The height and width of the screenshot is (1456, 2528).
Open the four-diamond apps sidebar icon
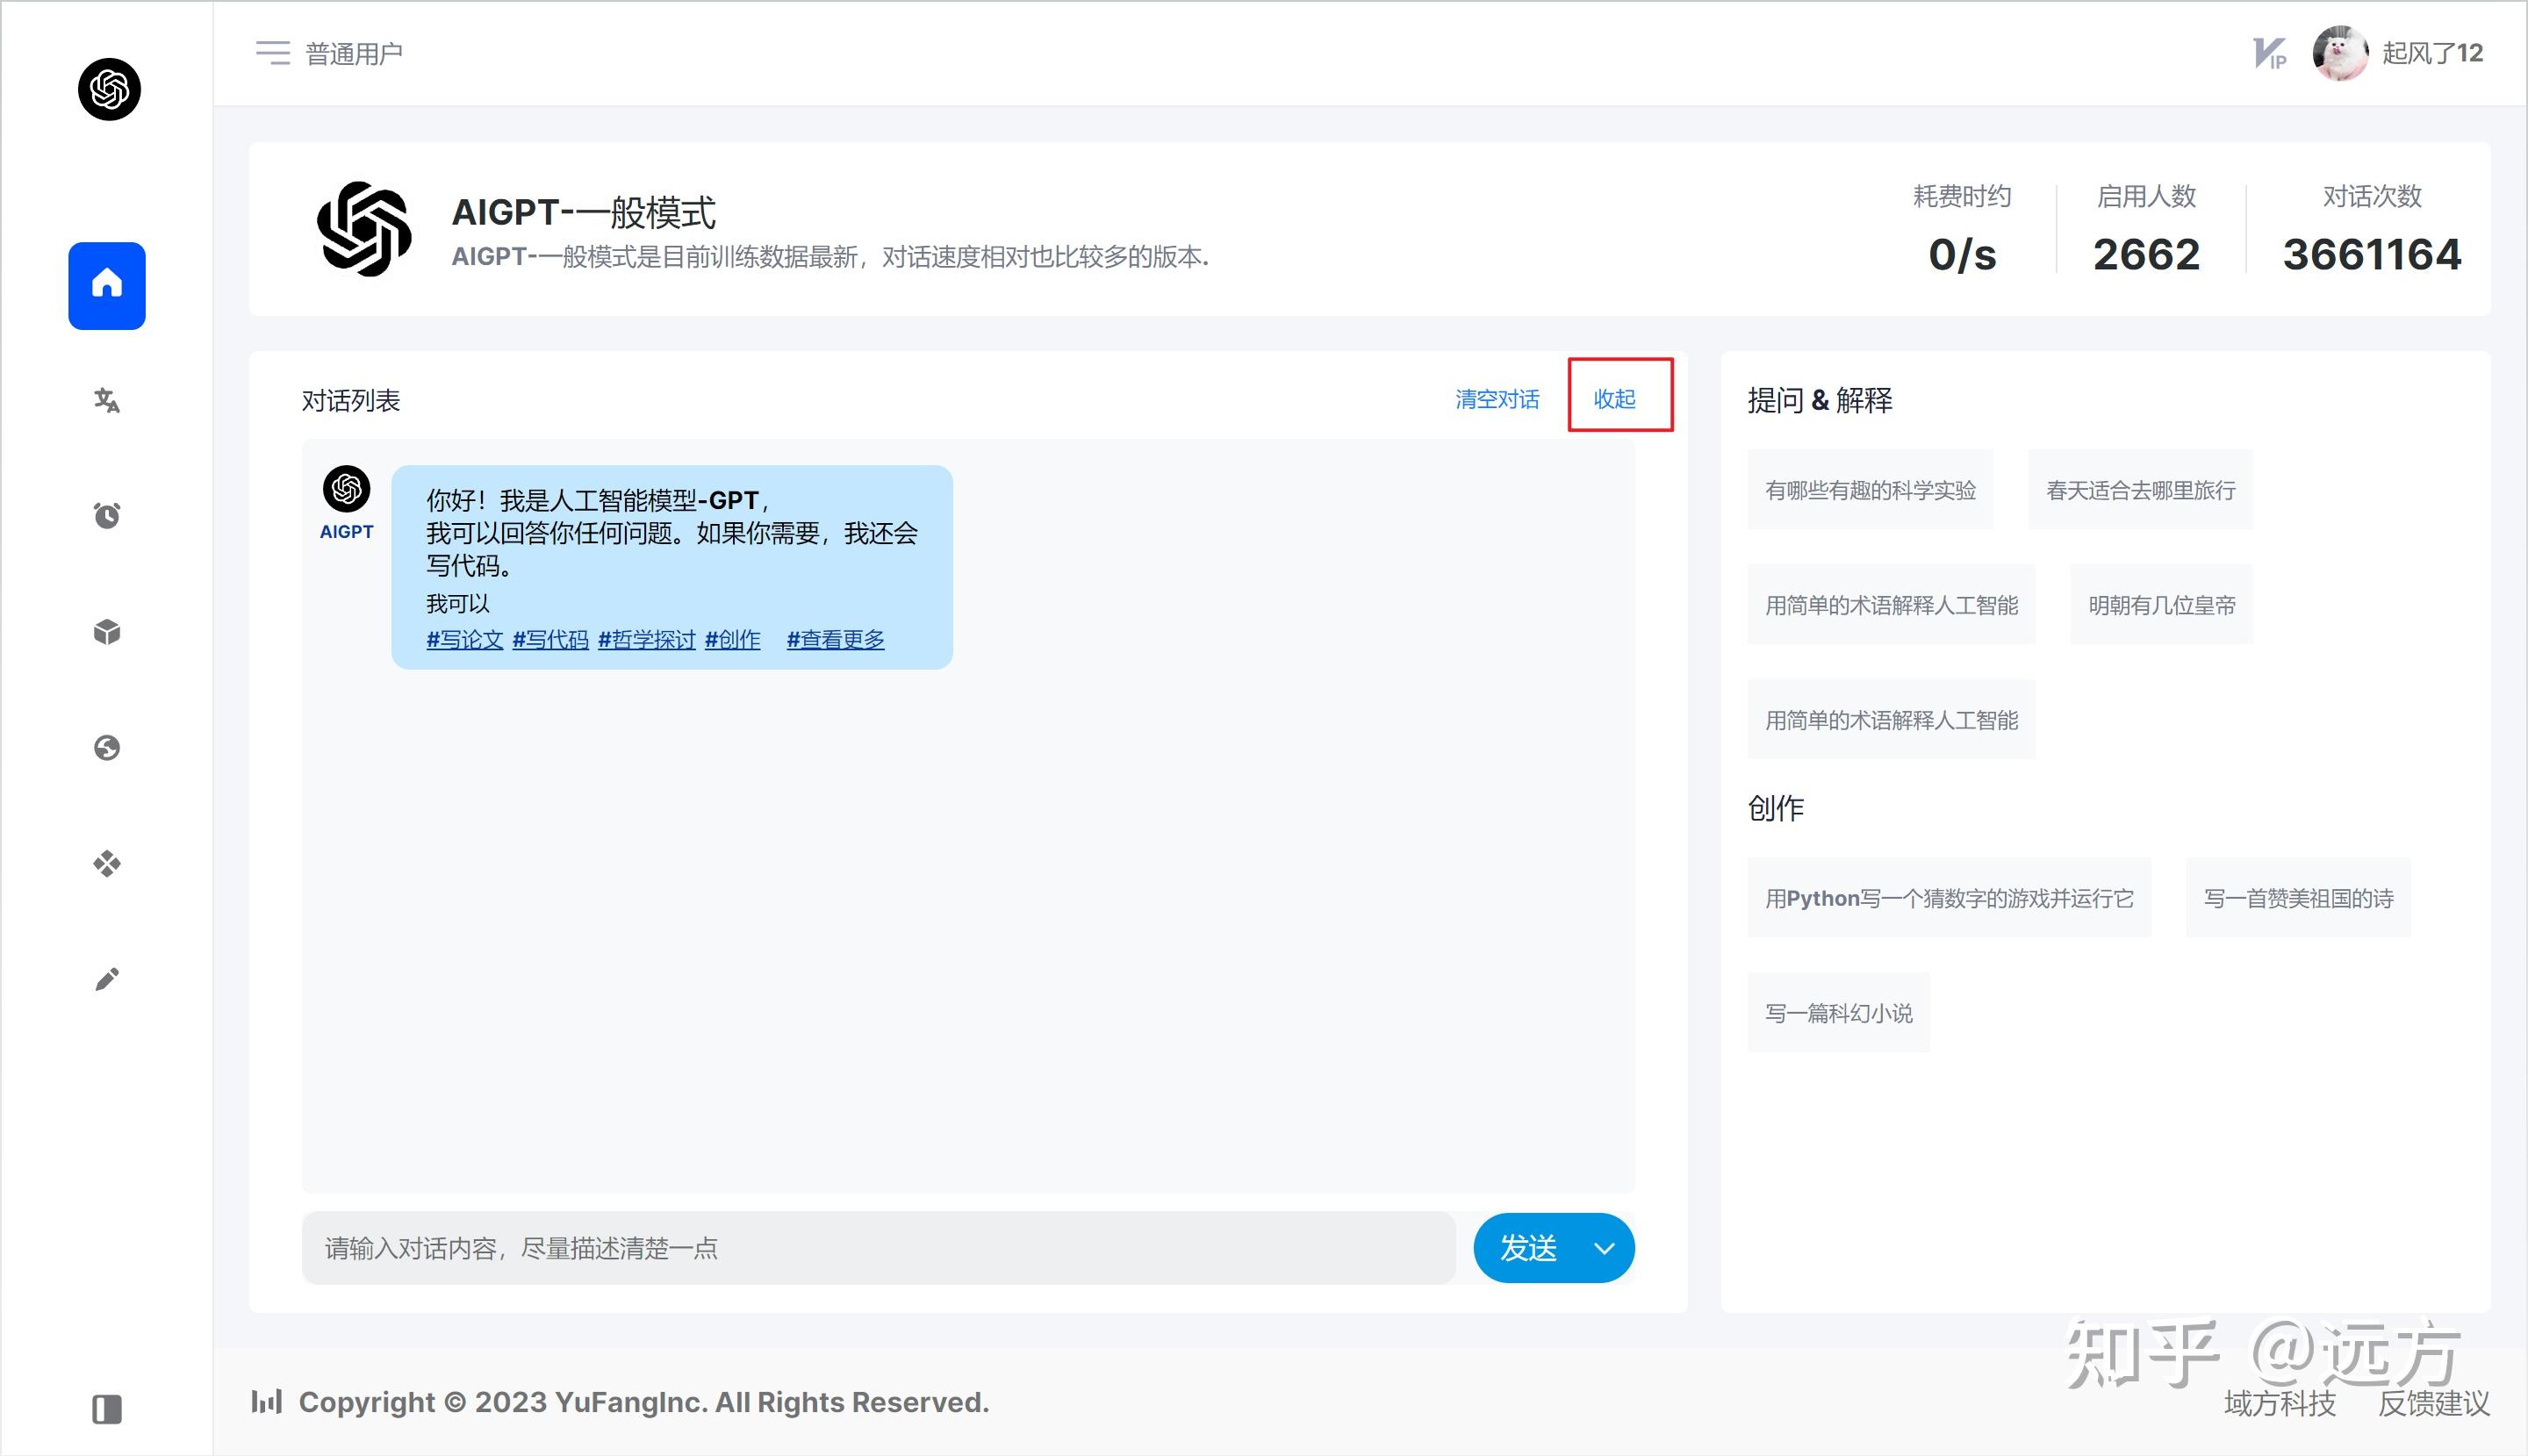click(107, 863)
